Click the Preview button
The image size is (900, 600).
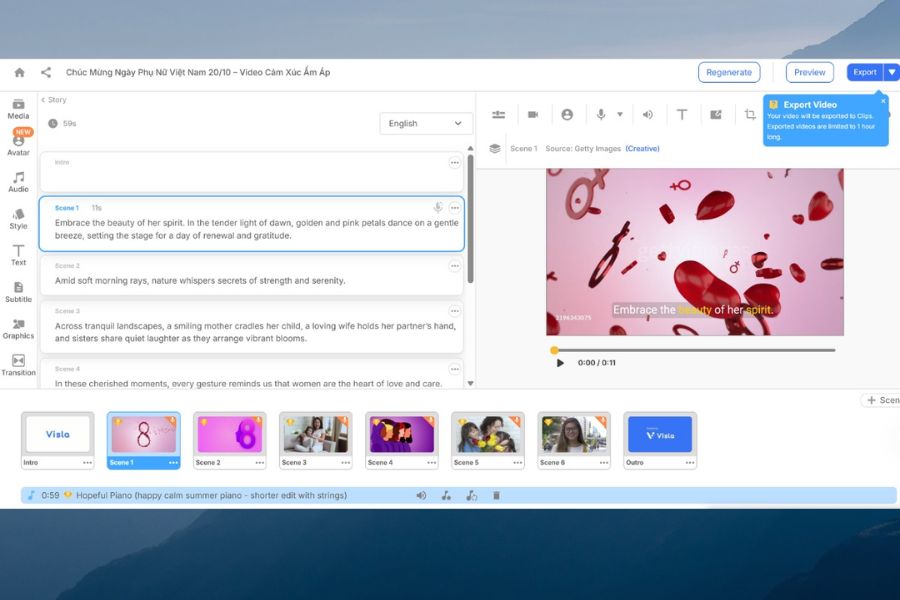(809, 72)
